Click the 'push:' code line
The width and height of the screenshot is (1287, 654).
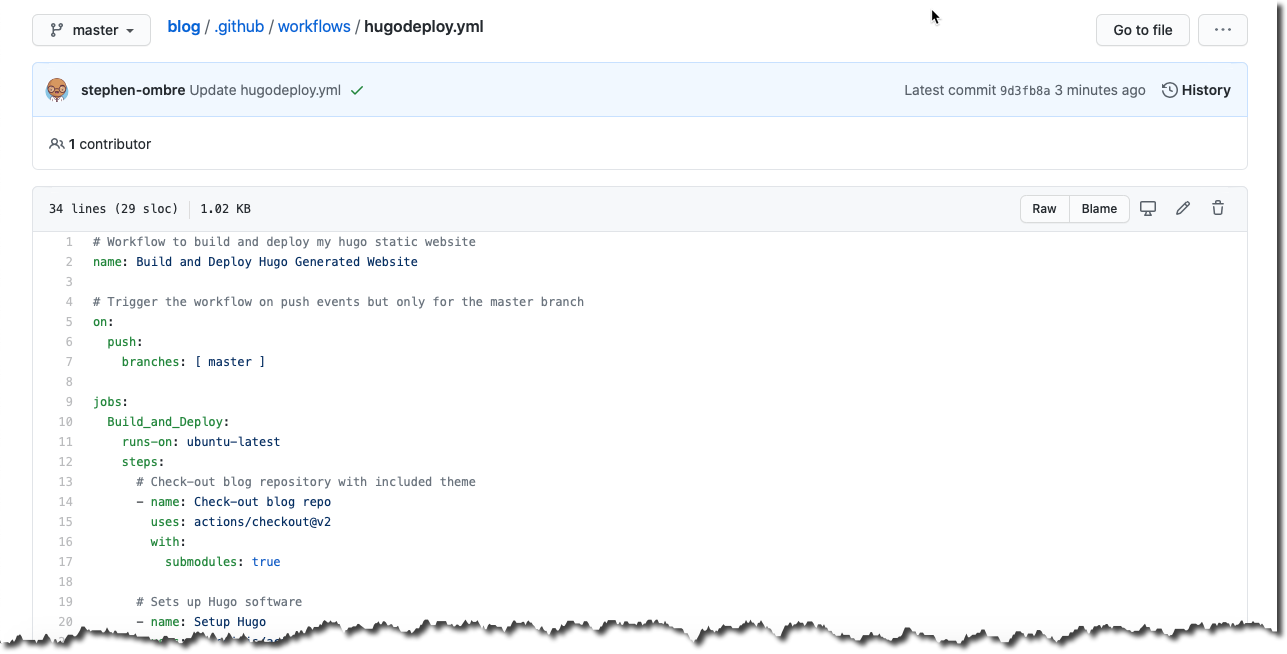click(x=125, y=342)
